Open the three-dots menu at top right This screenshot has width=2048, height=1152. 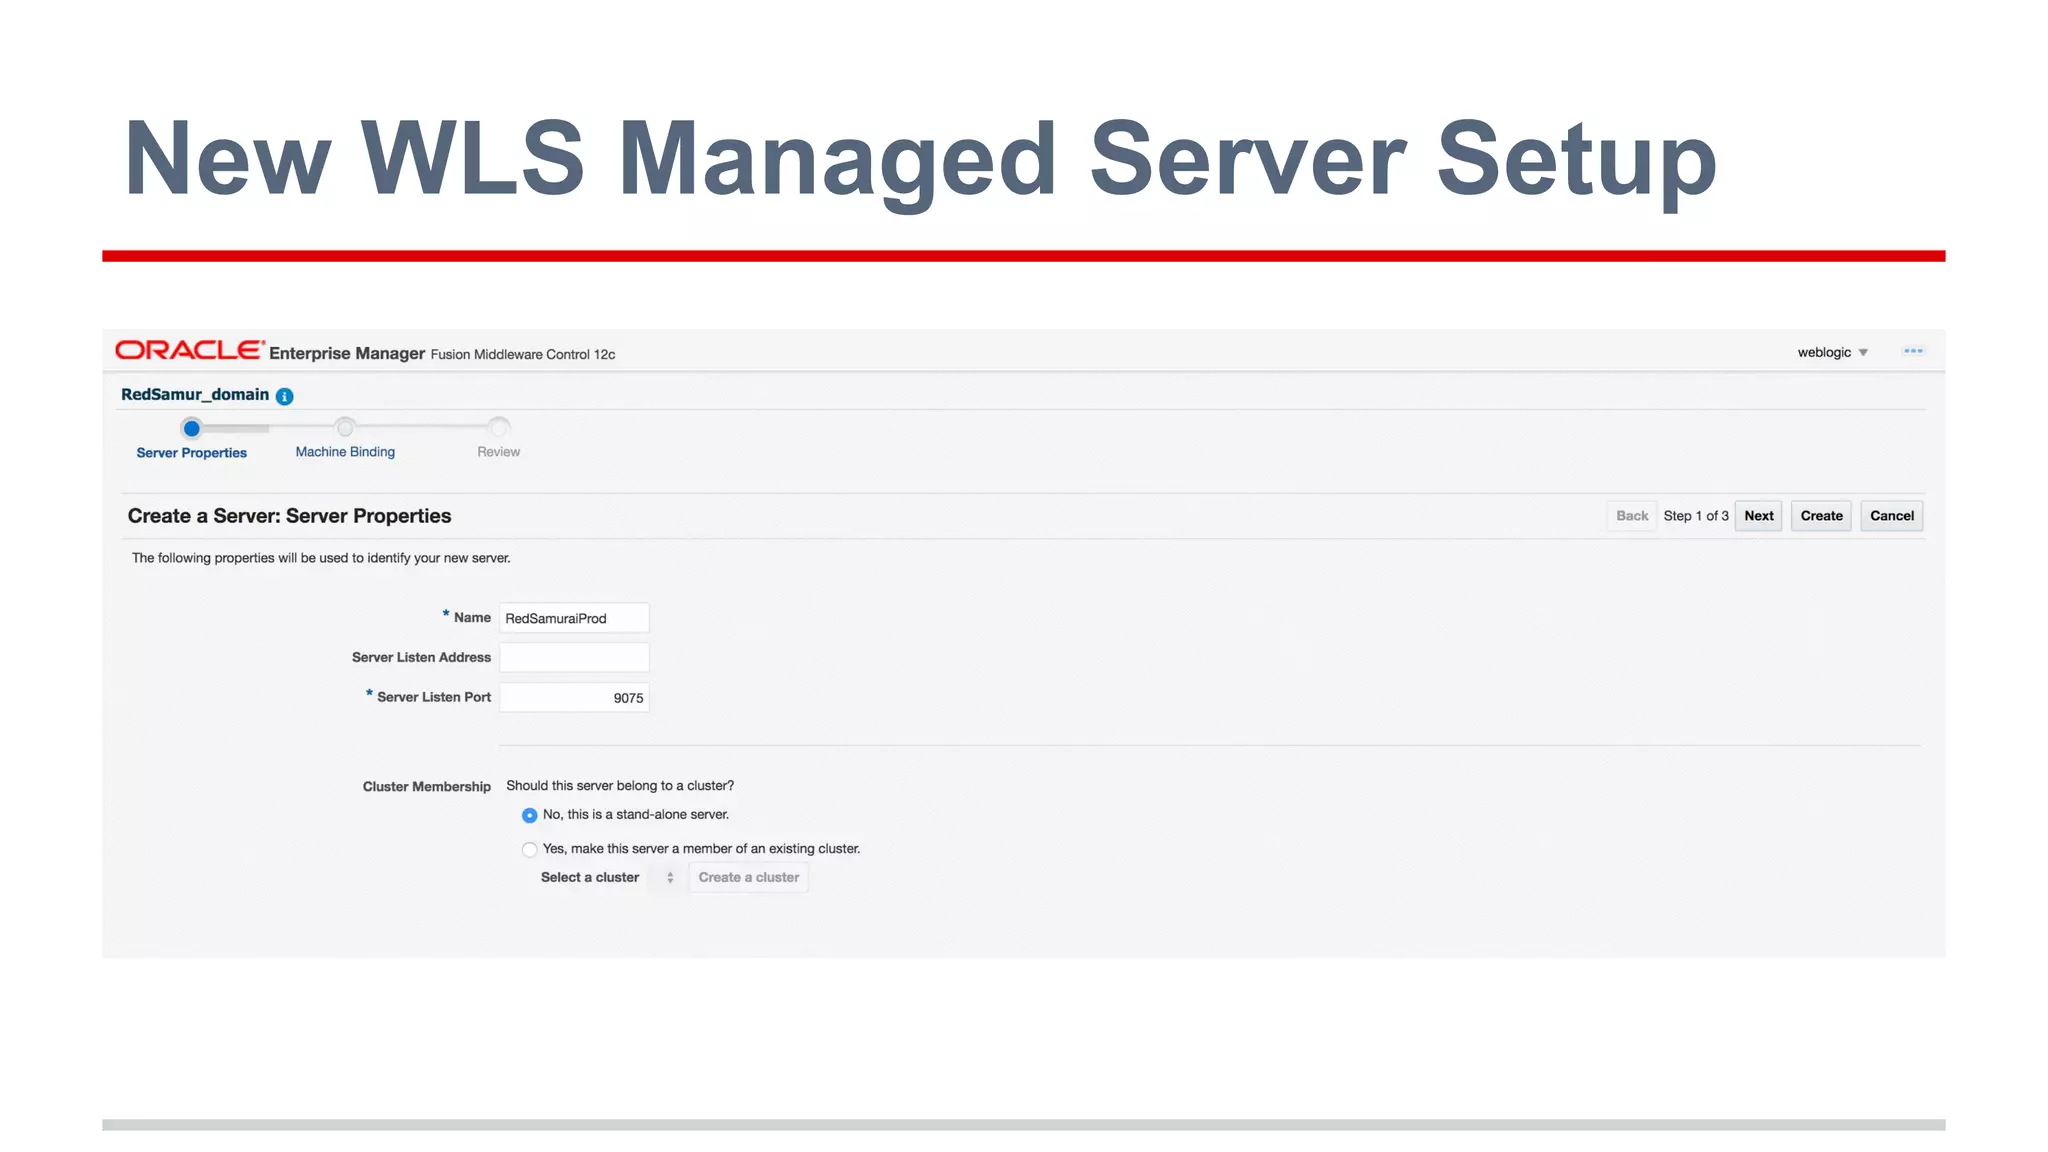click(1913, 351)
